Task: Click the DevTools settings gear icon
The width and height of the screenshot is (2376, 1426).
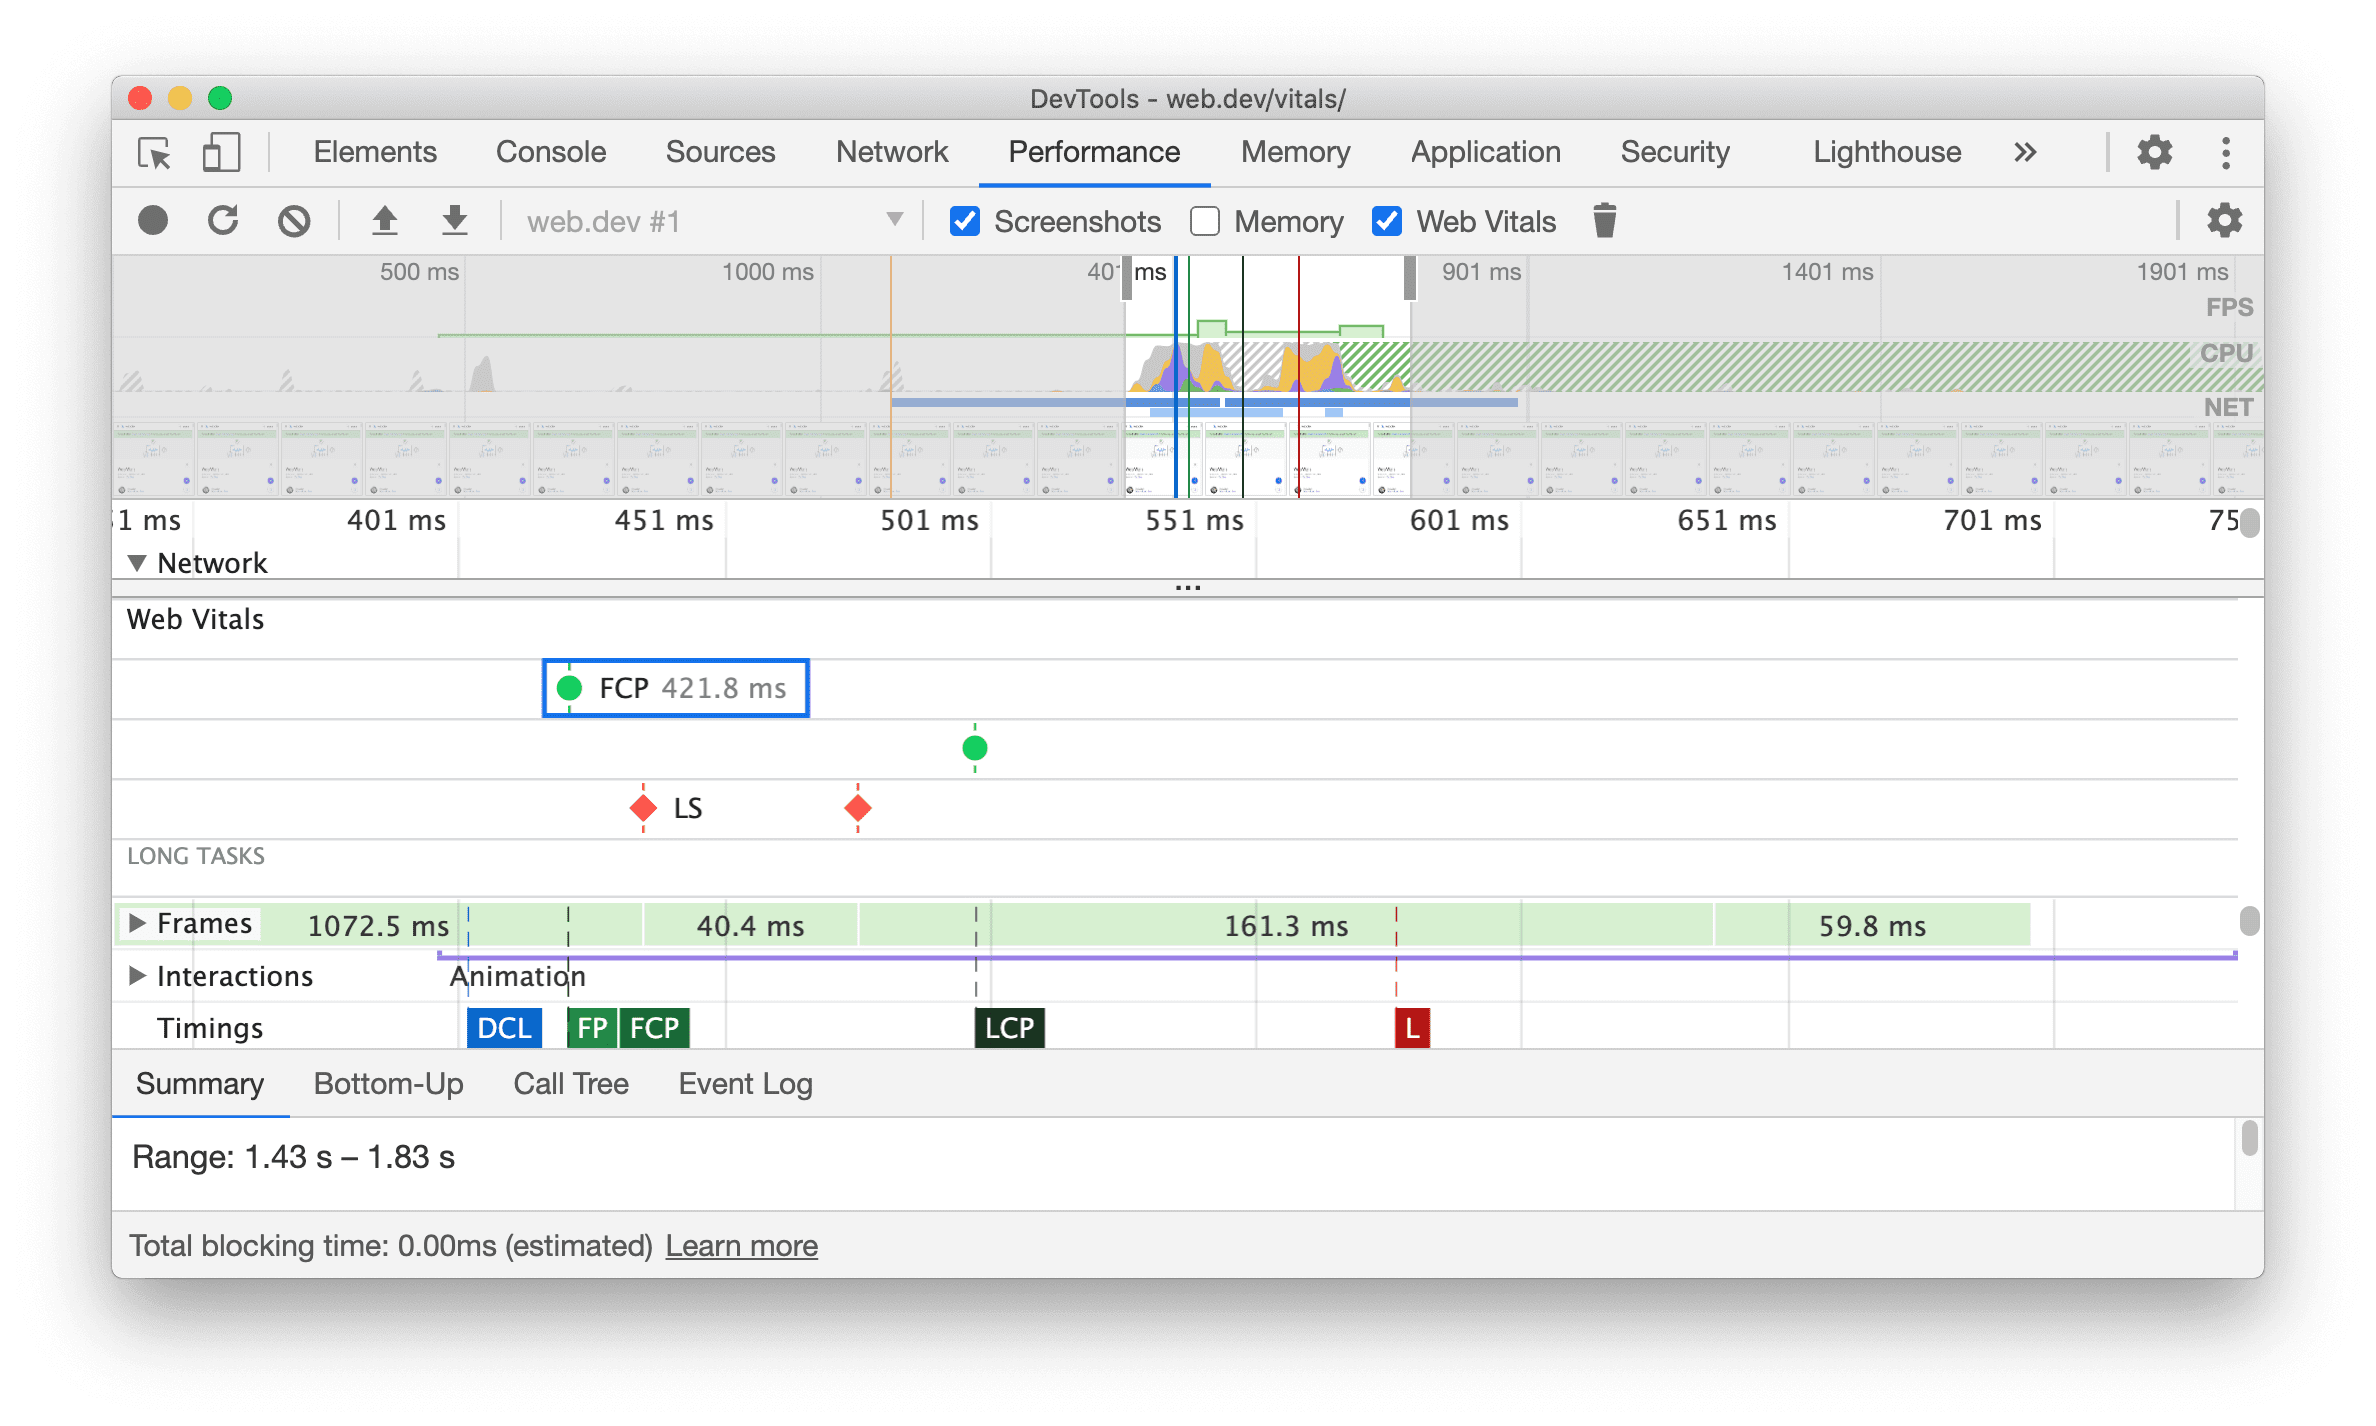Action: [2154, 151]
